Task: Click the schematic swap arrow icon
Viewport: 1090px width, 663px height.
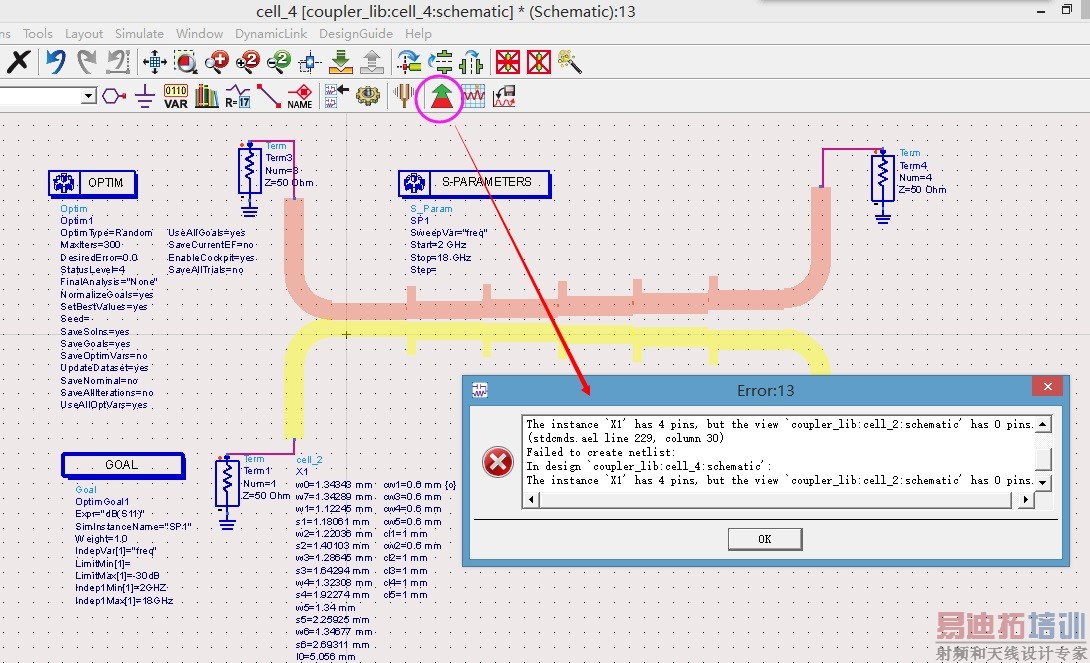Action: click(336, 96)
